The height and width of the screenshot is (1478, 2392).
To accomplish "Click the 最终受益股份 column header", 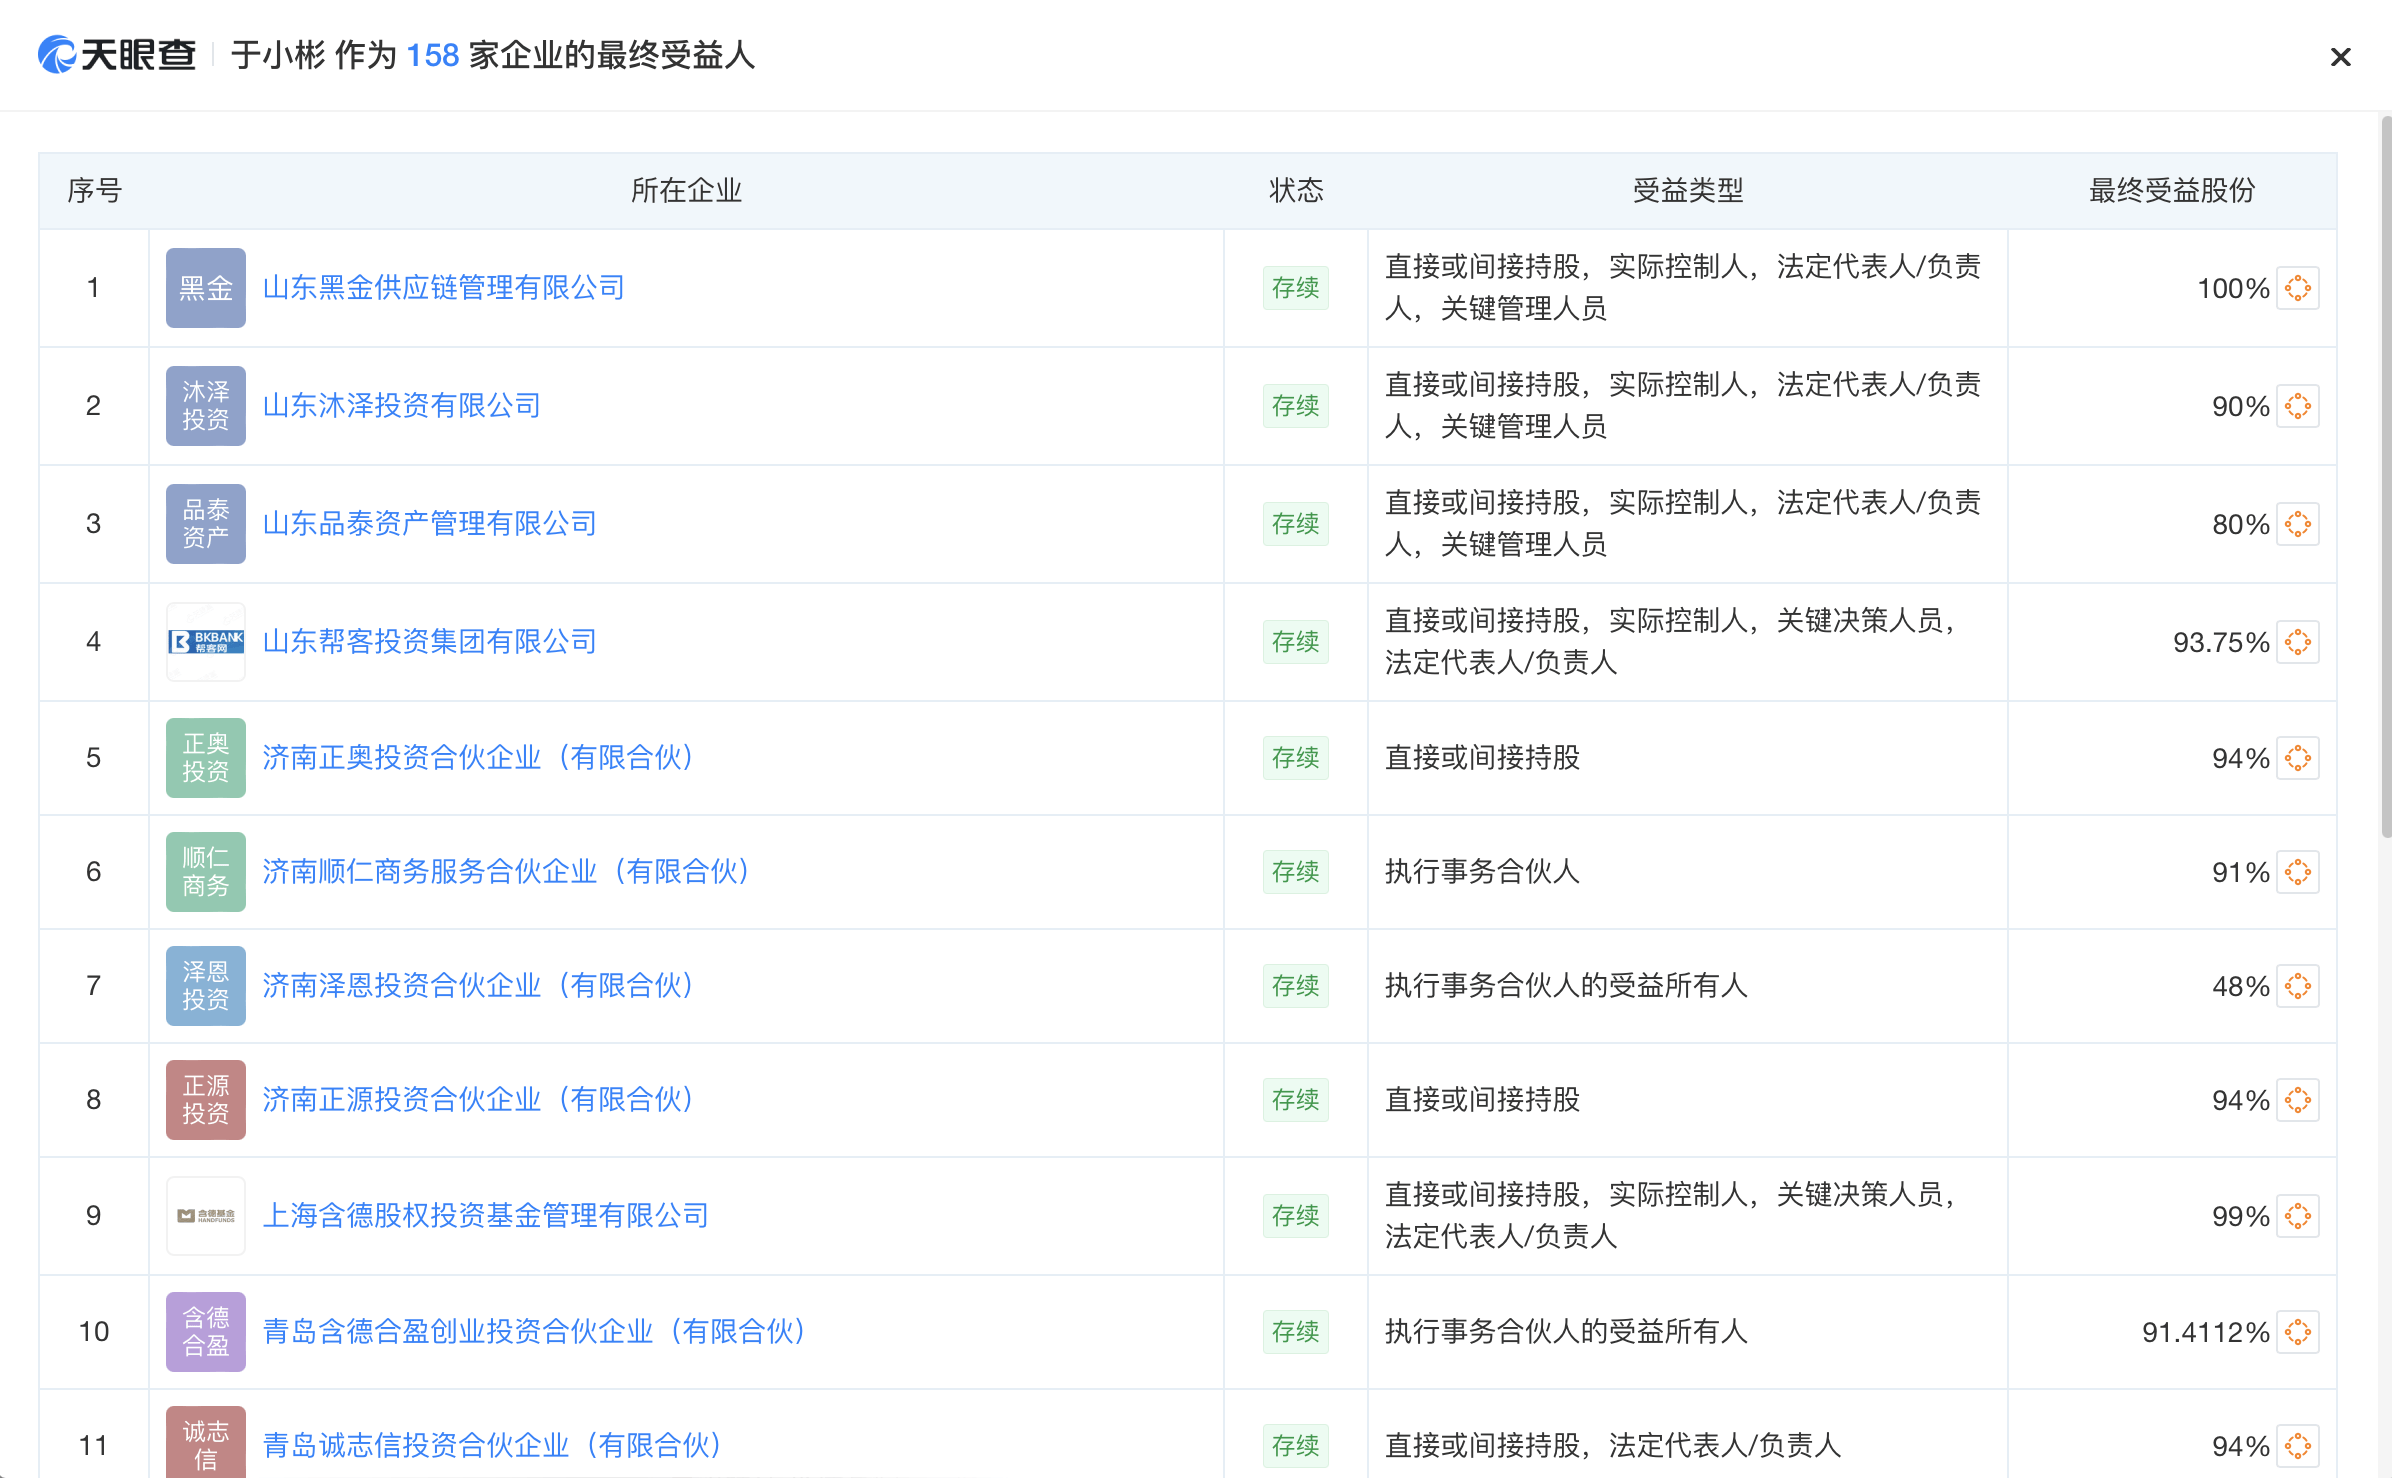I will click(2171, 191).
